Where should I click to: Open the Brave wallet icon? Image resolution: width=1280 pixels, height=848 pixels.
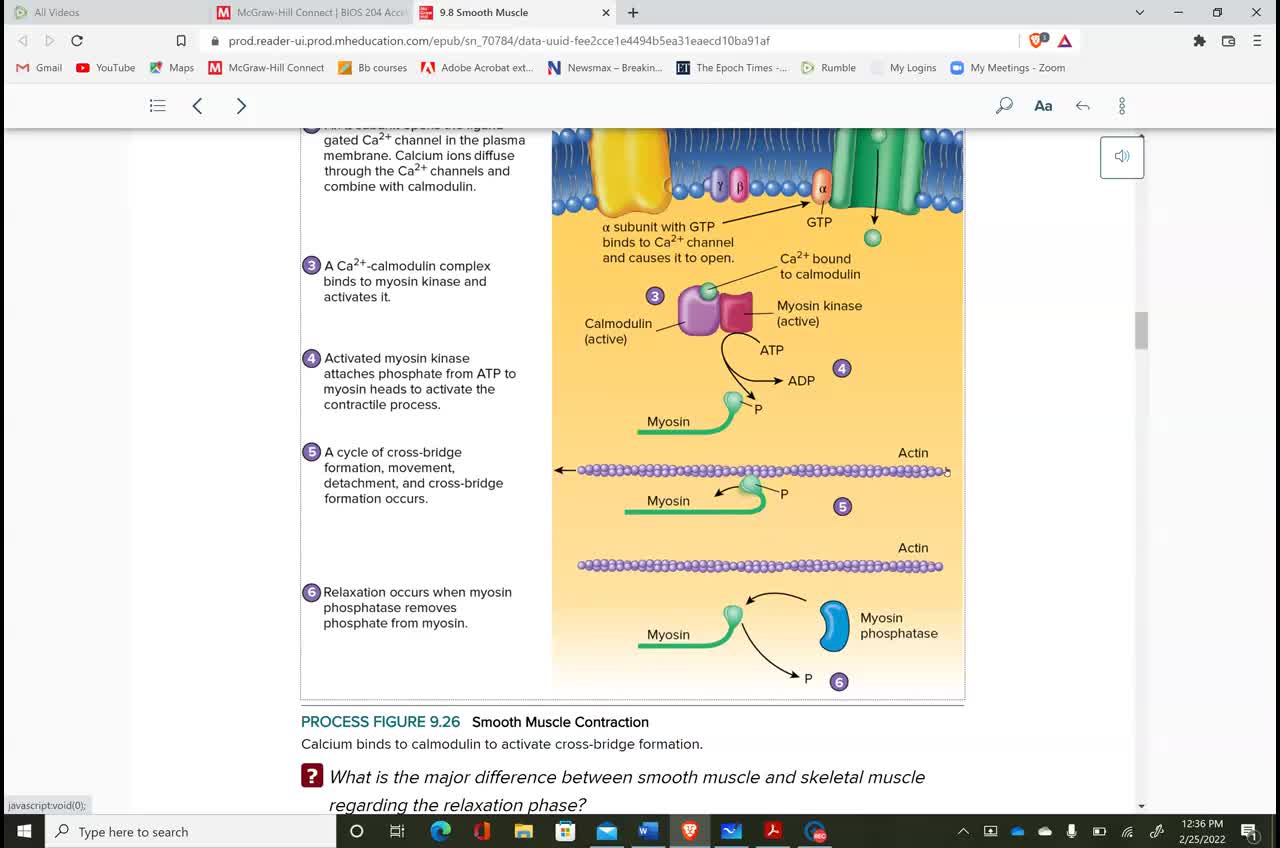[1228, 41]
